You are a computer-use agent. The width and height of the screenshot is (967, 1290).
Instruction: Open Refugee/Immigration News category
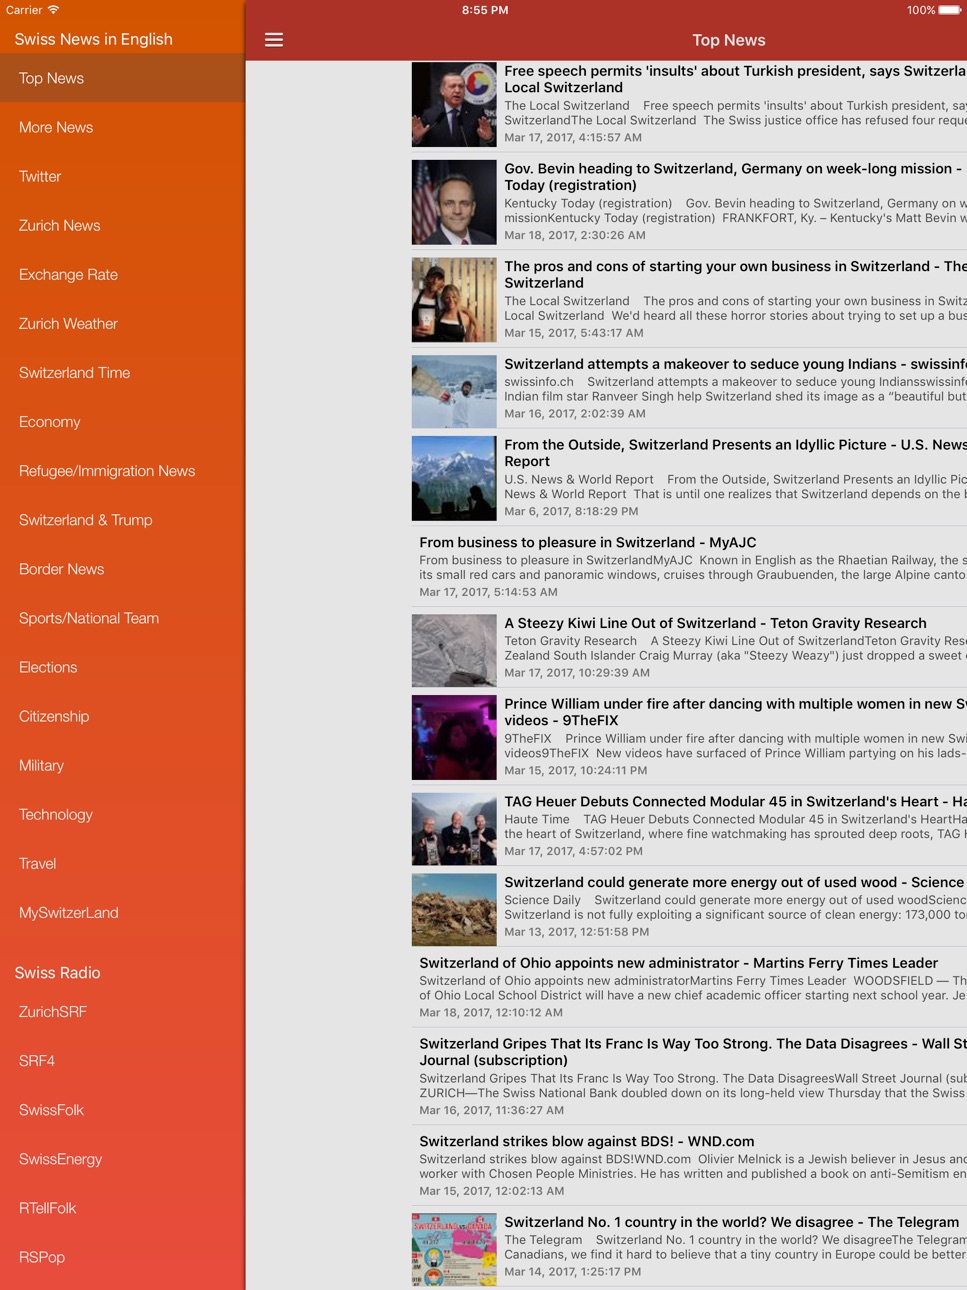click(122, 470)
